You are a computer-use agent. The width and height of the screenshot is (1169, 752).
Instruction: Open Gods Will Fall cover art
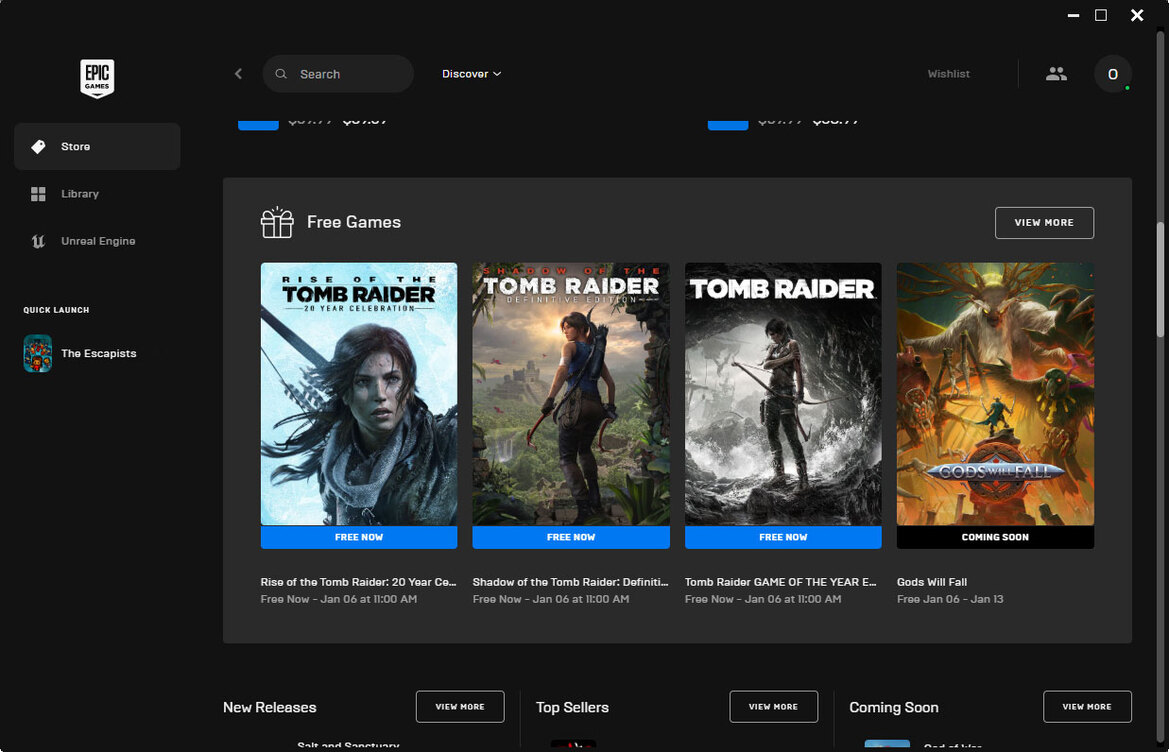coord(995,394)
